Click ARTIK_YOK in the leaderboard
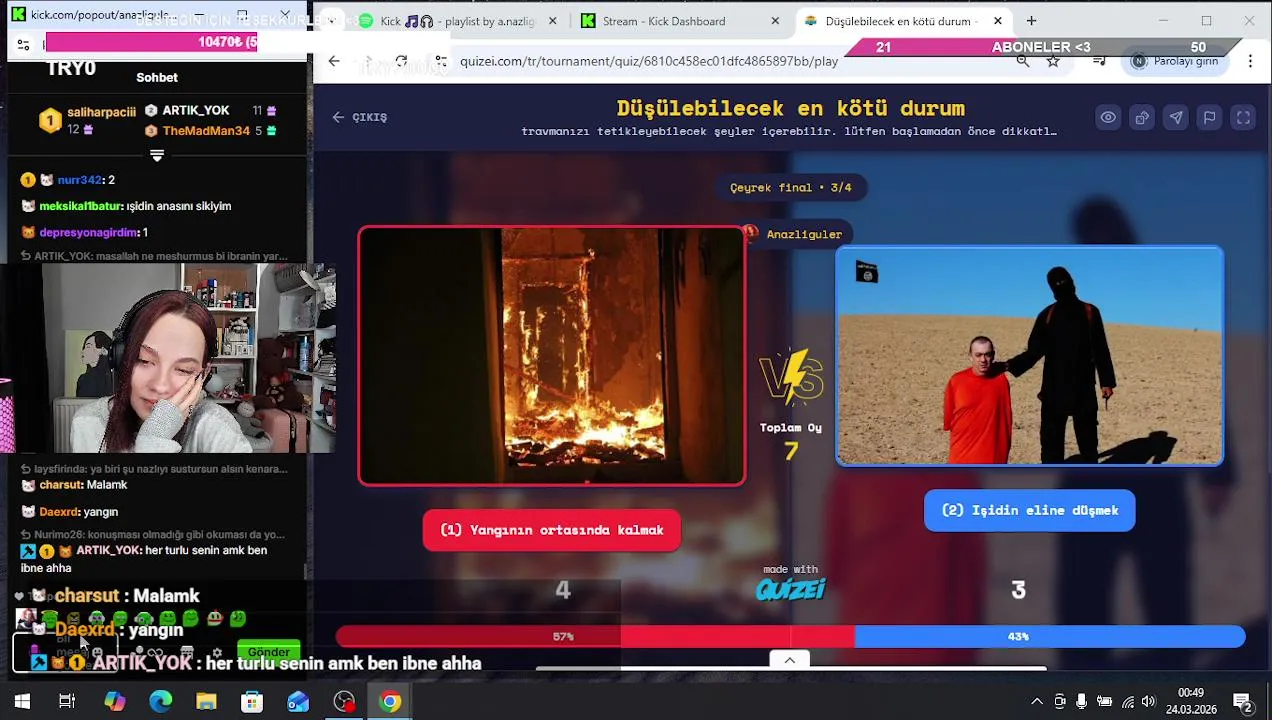Image resolution: width=1272 pixels, height=720 pixels. (196, 110)
